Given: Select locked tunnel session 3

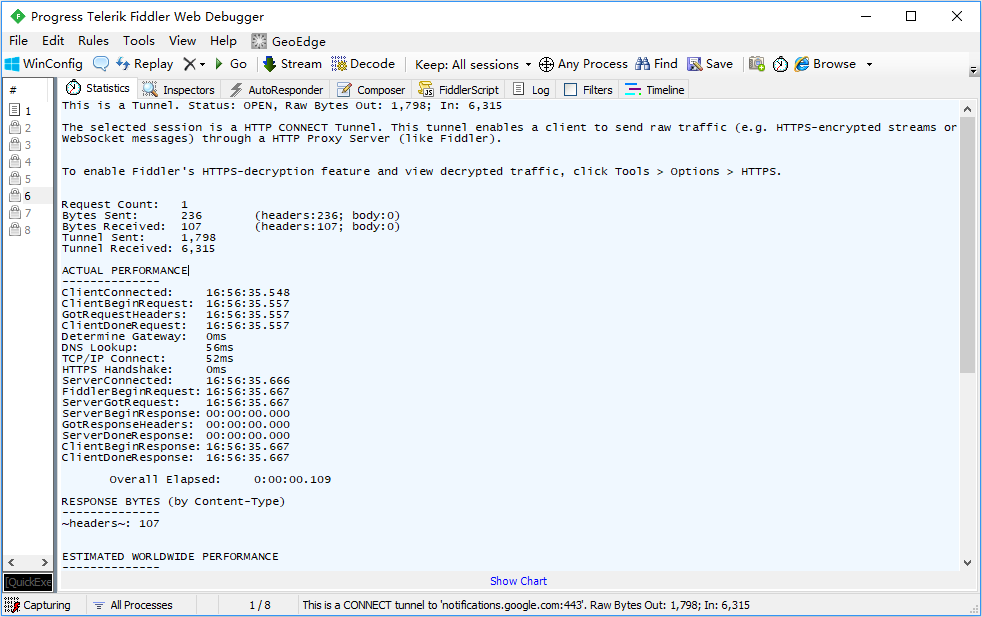Looking at the screenshot, I should [x=28, y=145].
